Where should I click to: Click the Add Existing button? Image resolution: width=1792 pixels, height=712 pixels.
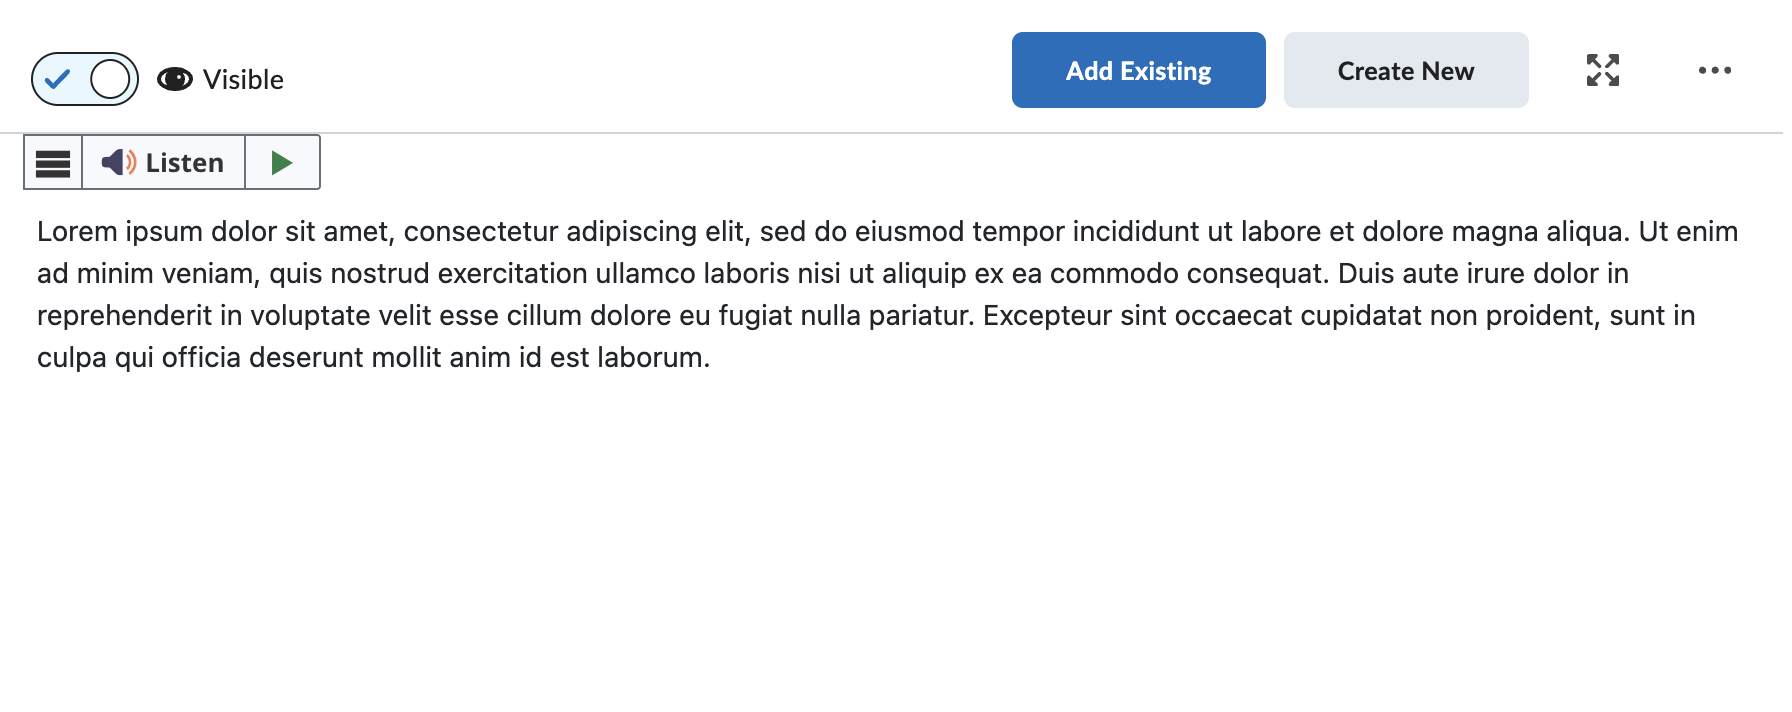[1138, 70]
